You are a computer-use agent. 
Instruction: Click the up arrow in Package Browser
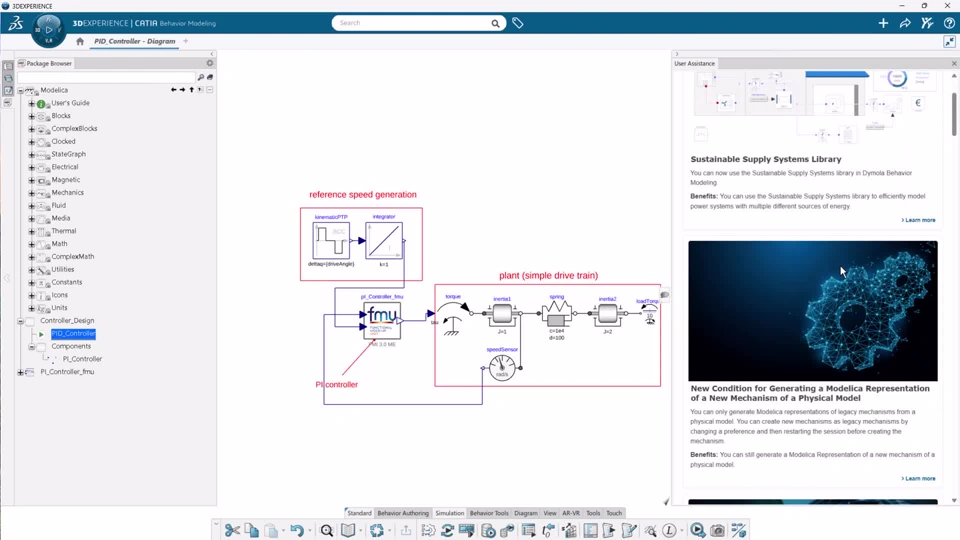pos(192,90)
